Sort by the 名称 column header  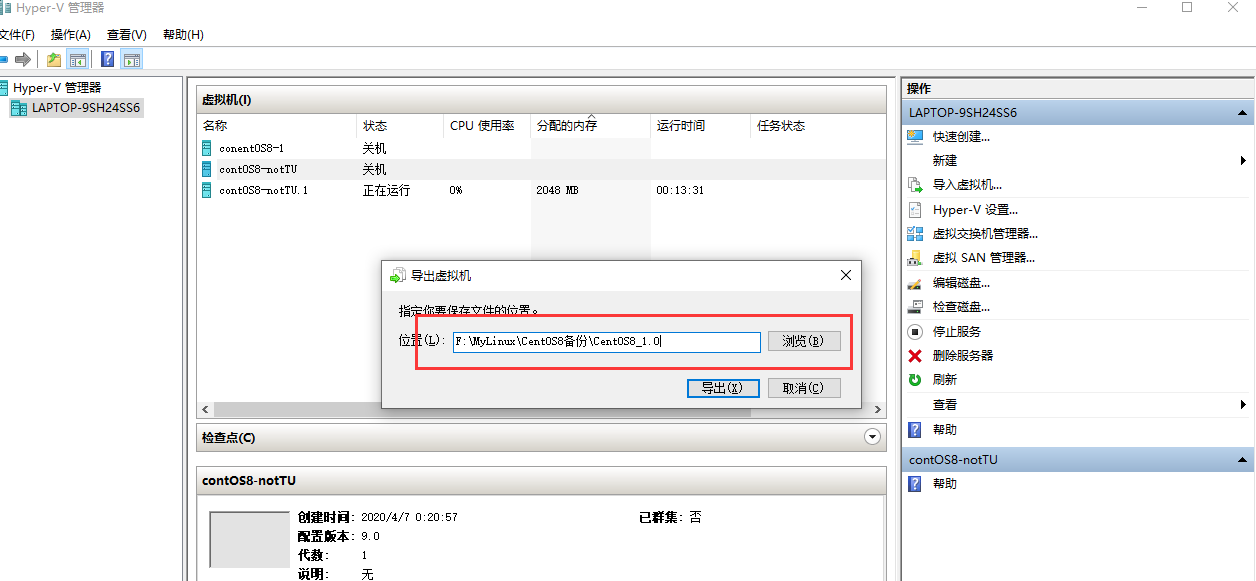pos(277,126)
